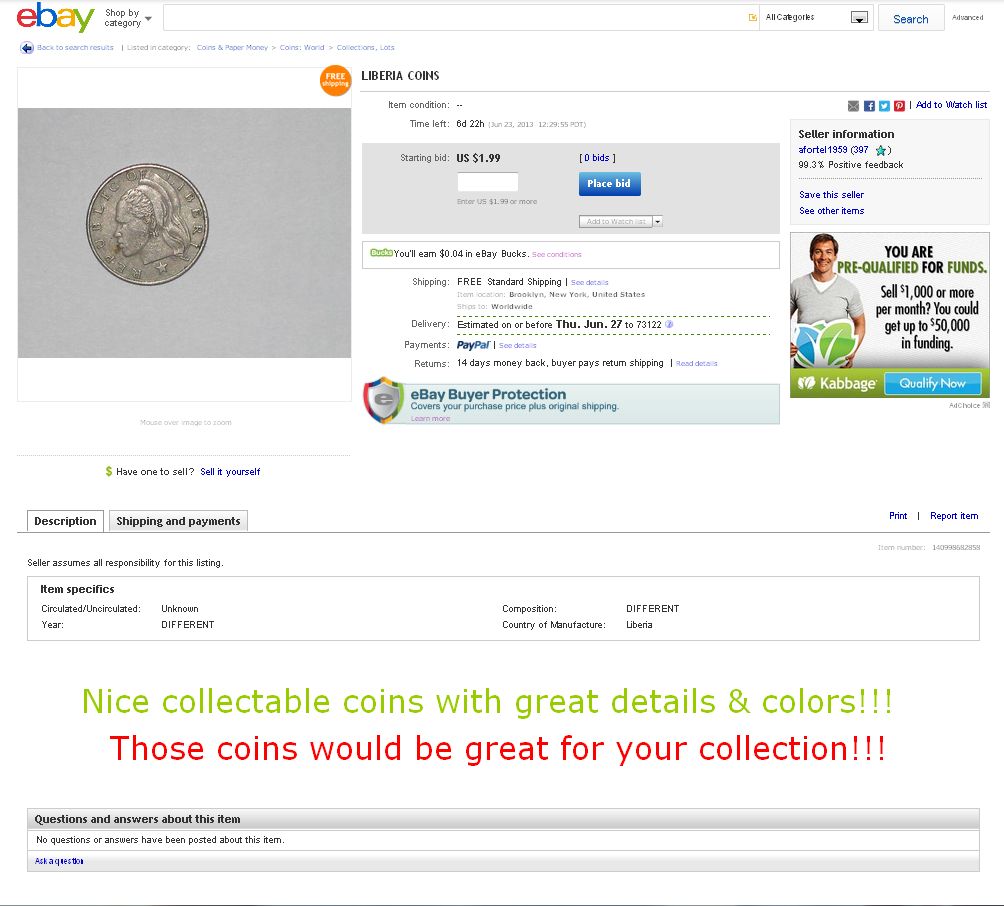Viewport: 1004px width, 906px height.
Task: Share listing on Pinterest icon
Action: 900,106
